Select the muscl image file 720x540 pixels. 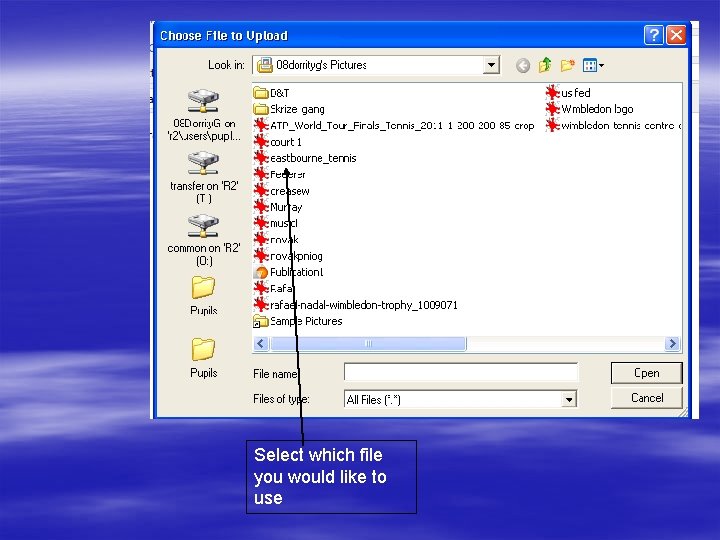276,223
